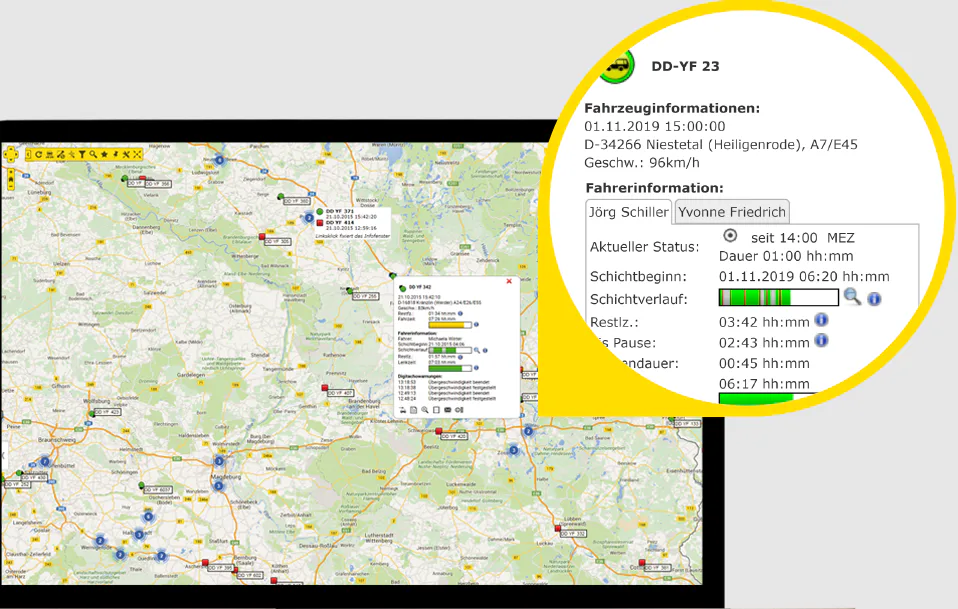
Task: Click the Schichtverlauf green progress bar in circle
Action: [778, 297]
